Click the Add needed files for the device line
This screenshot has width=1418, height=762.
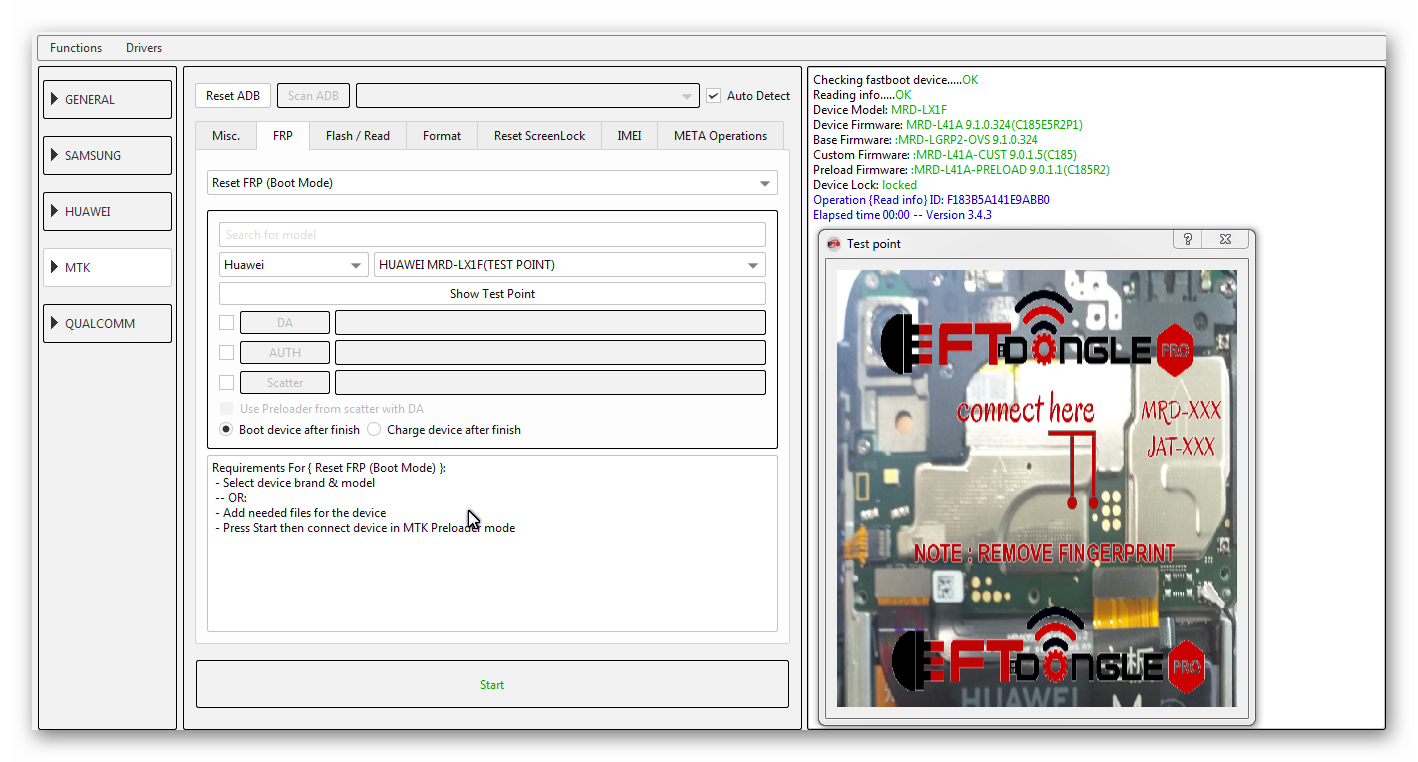pos(301,513)
